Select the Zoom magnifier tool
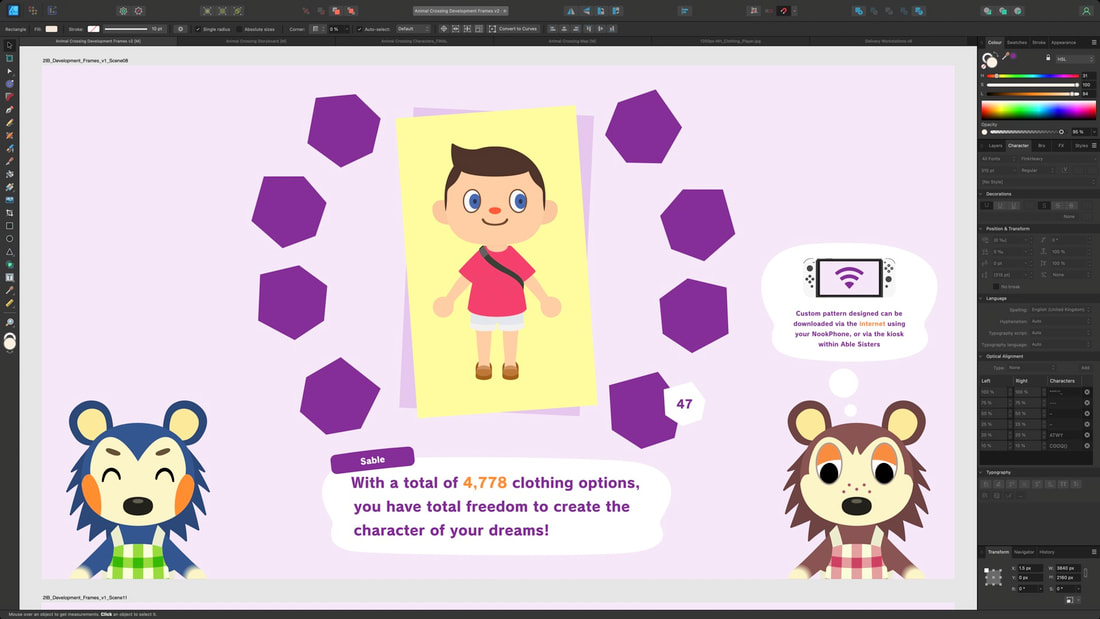 9,322
